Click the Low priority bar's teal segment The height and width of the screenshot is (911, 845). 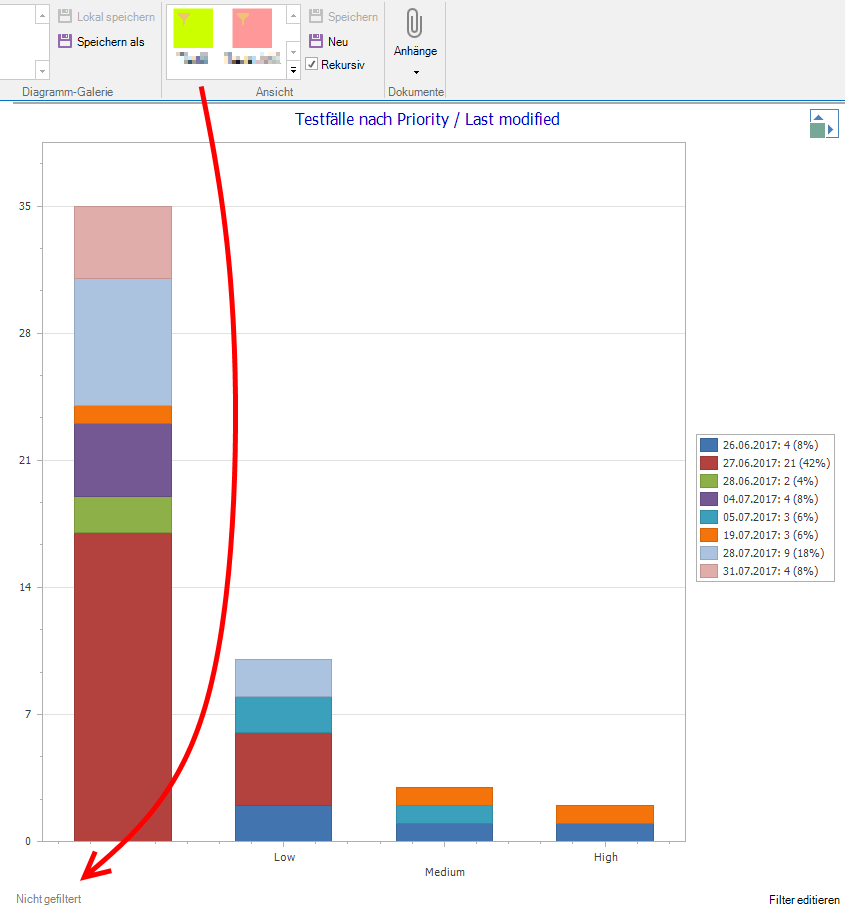[x=283, y=715]
